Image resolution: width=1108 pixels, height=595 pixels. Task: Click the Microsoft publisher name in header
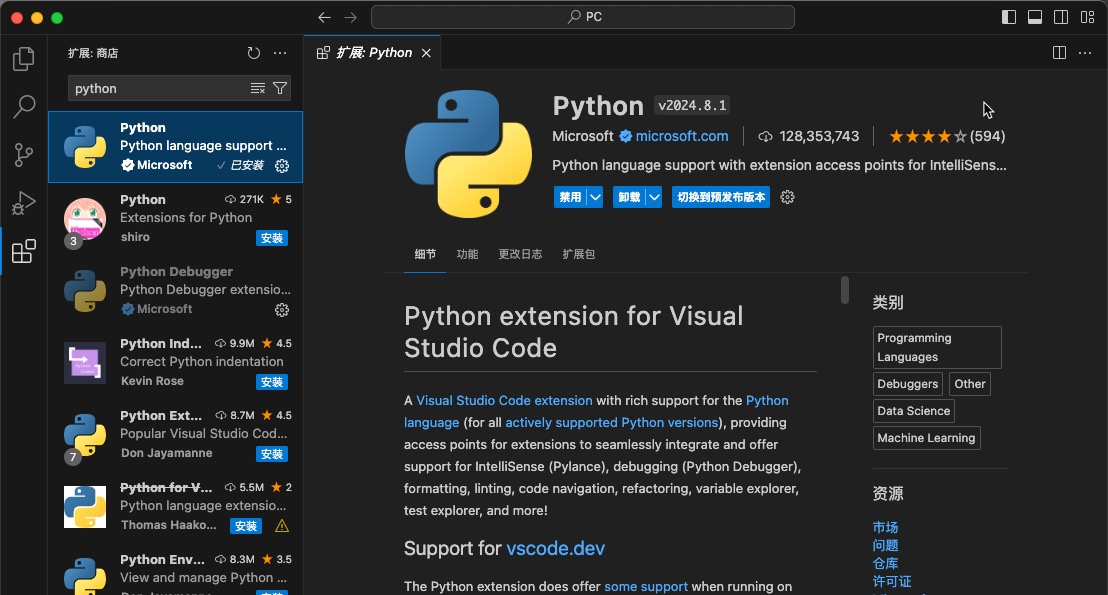582,136
